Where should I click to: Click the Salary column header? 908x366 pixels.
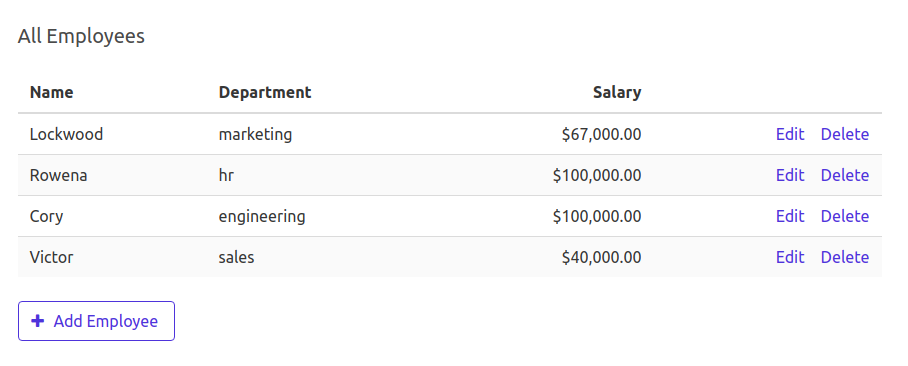click(x=617, y=92)
